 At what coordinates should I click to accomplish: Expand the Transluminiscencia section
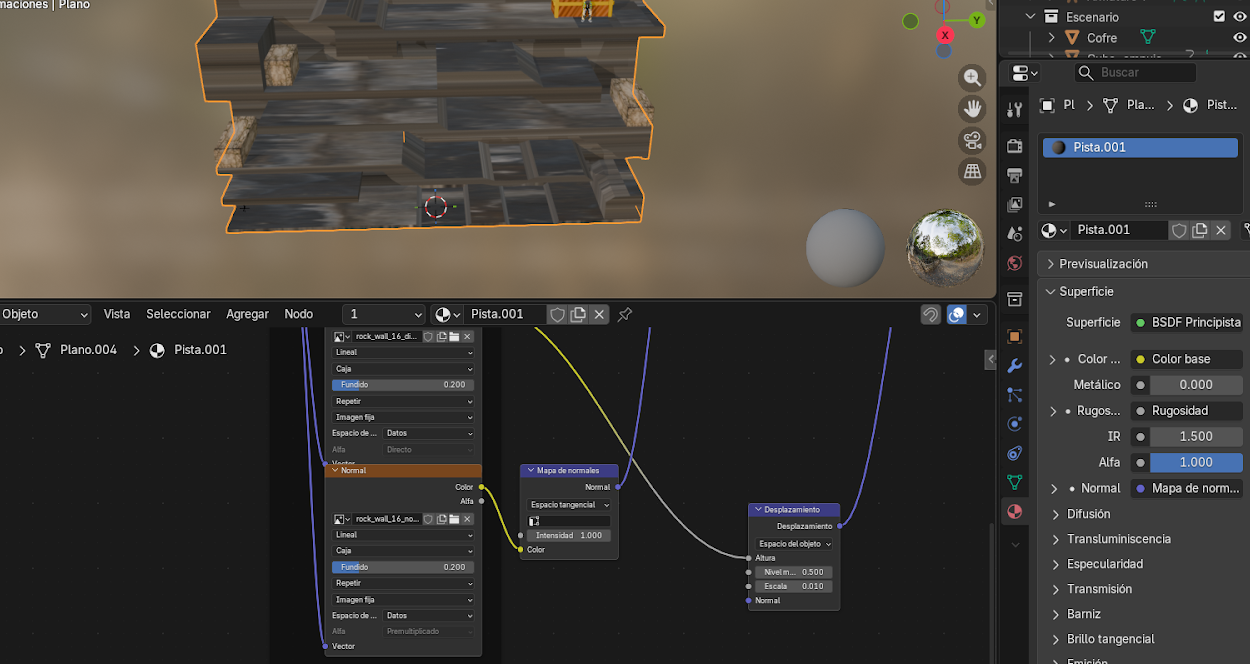point(1053,539)
